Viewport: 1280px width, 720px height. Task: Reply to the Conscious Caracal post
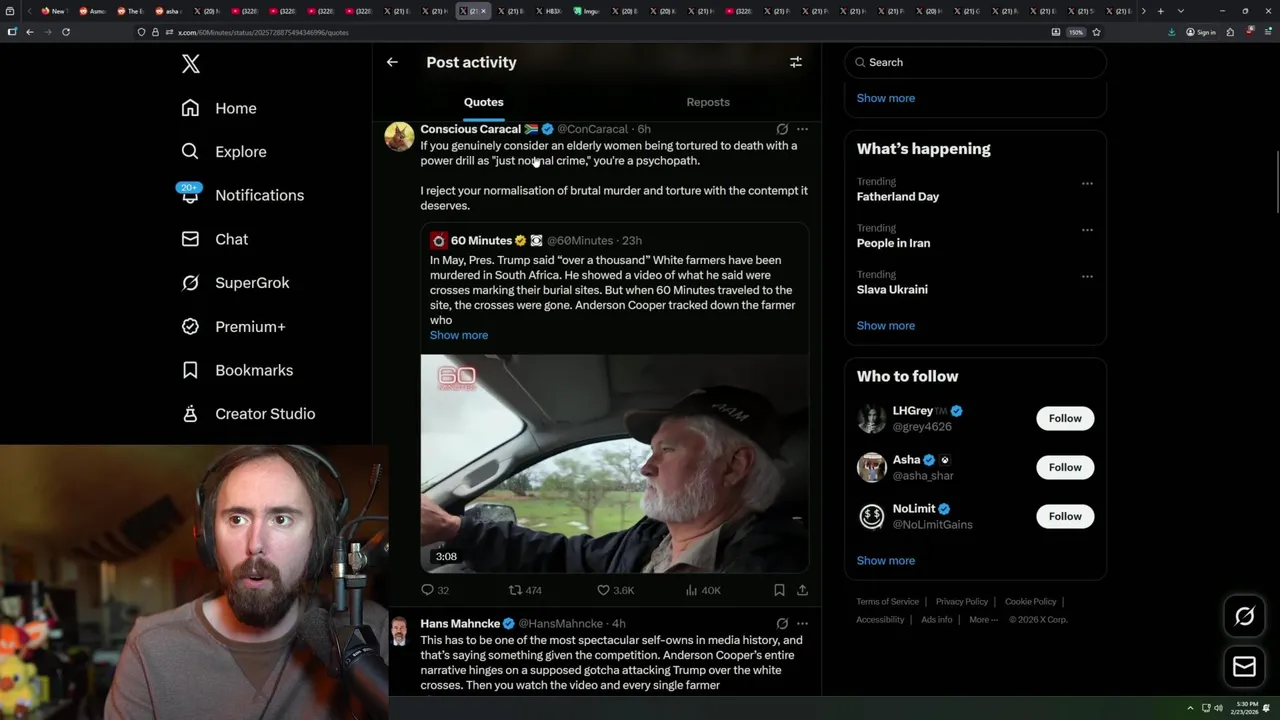coord(435,590)
